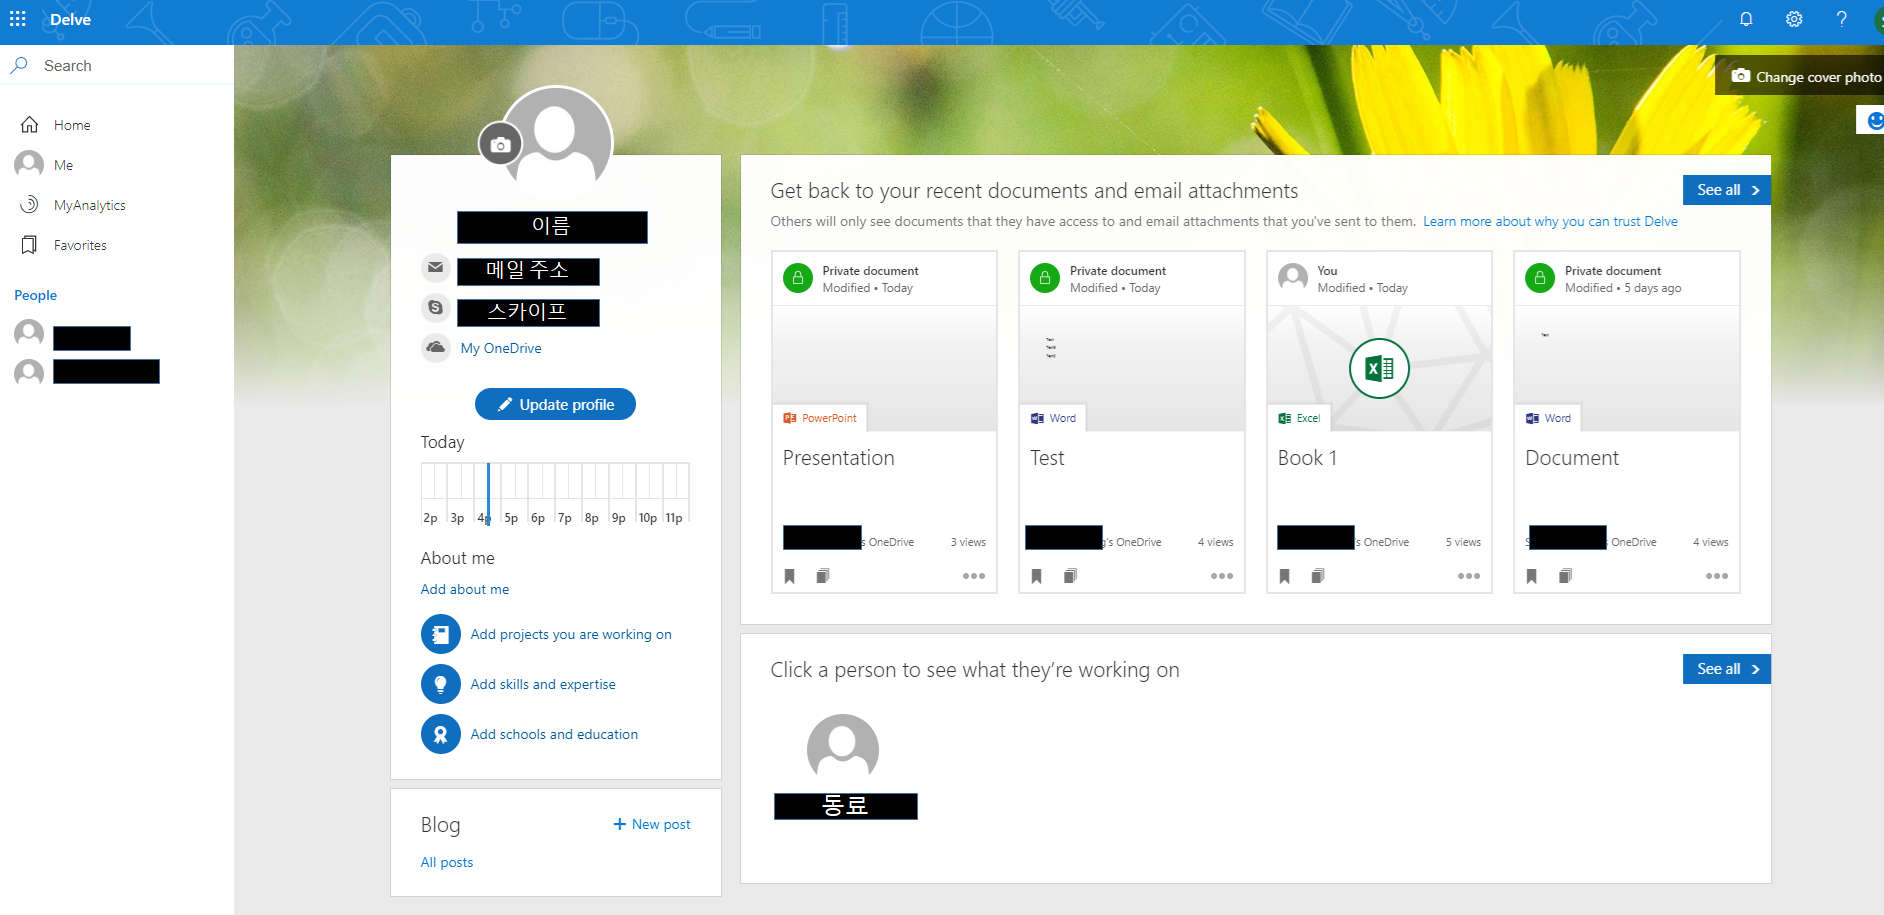Click the projects notebook icon
Image resolution: width=1884 pixels, height=915 pixels.
tap(440, 634)
